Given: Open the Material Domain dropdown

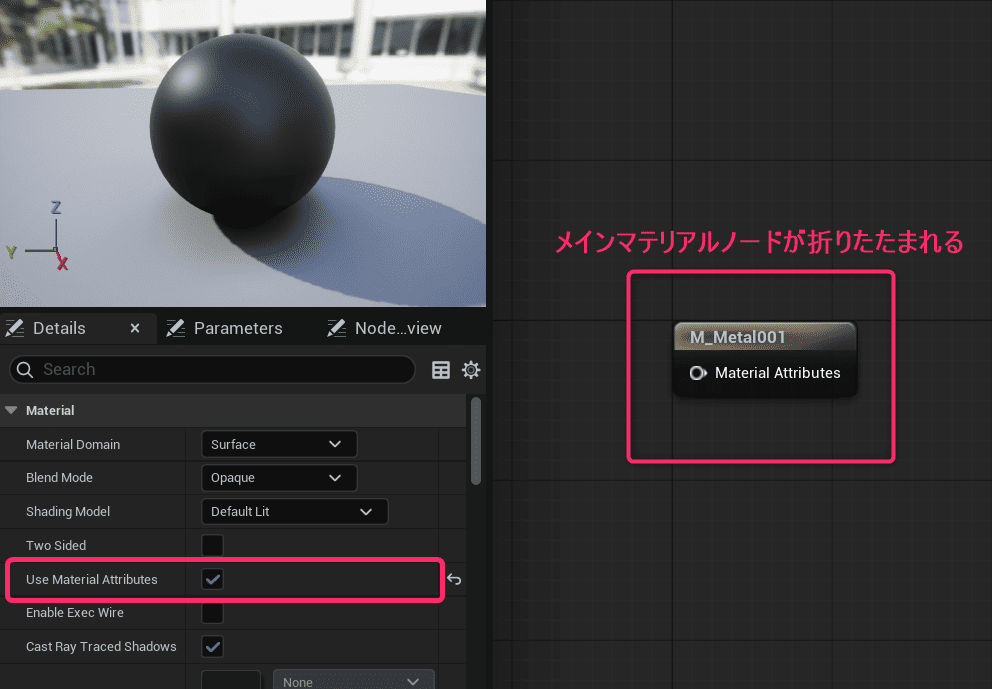Looking at the screenshot, I should [x=278, y=444].
